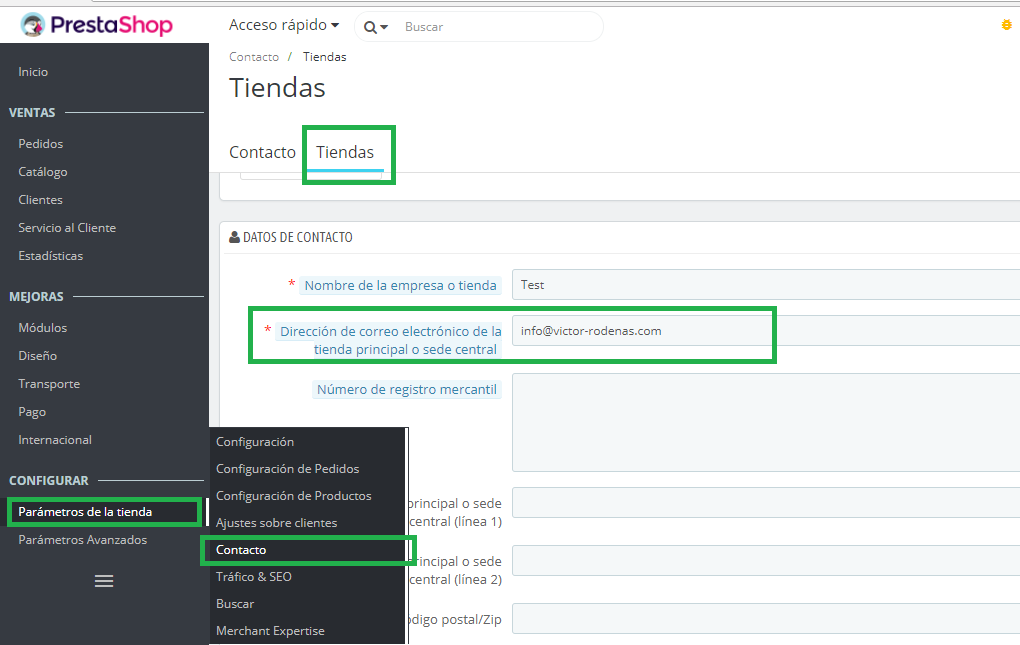The height and width of the screenshot is (645, 1020).
Task: Select the Tiendas tab
Action: [x=345, y=152]
